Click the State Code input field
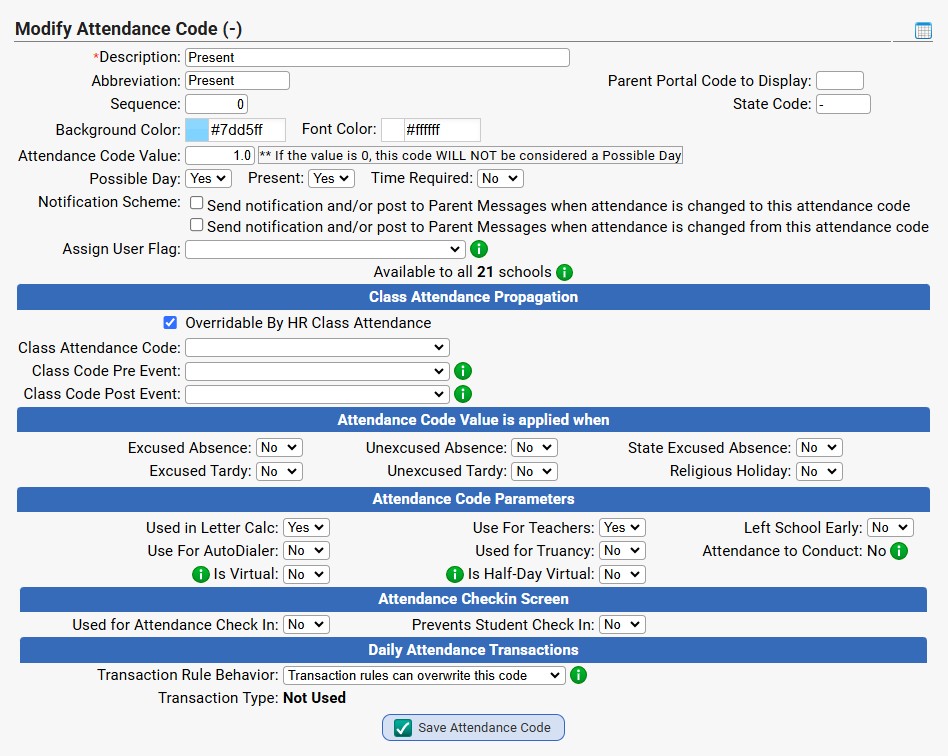948x756 pixels. 843,104
